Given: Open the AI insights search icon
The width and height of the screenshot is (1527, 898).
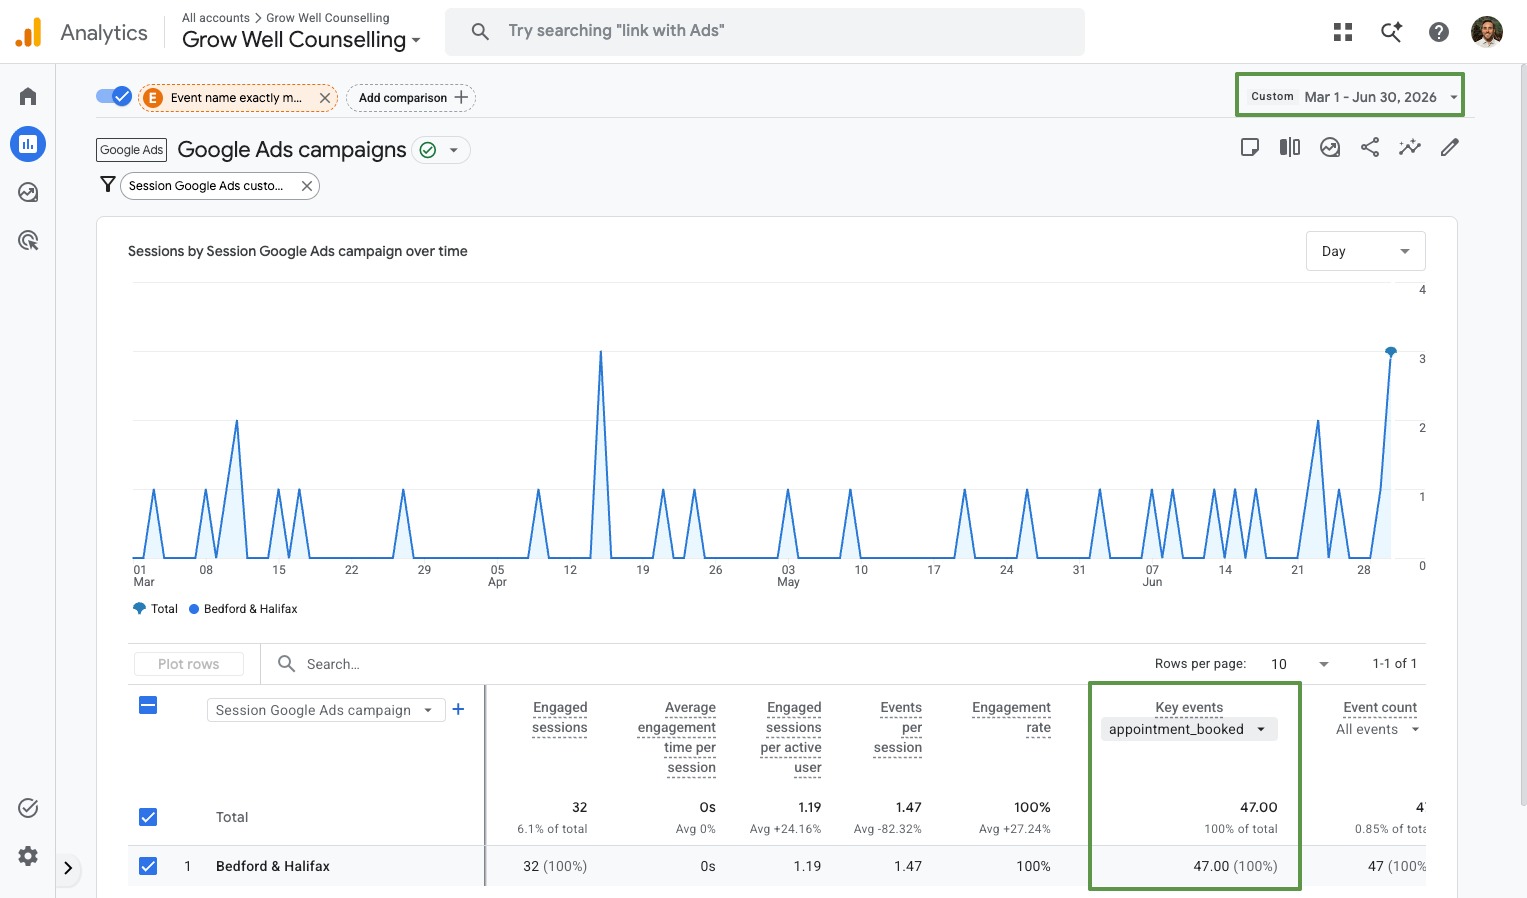Looking at the screenshot, I should (x=1391, y=32).
